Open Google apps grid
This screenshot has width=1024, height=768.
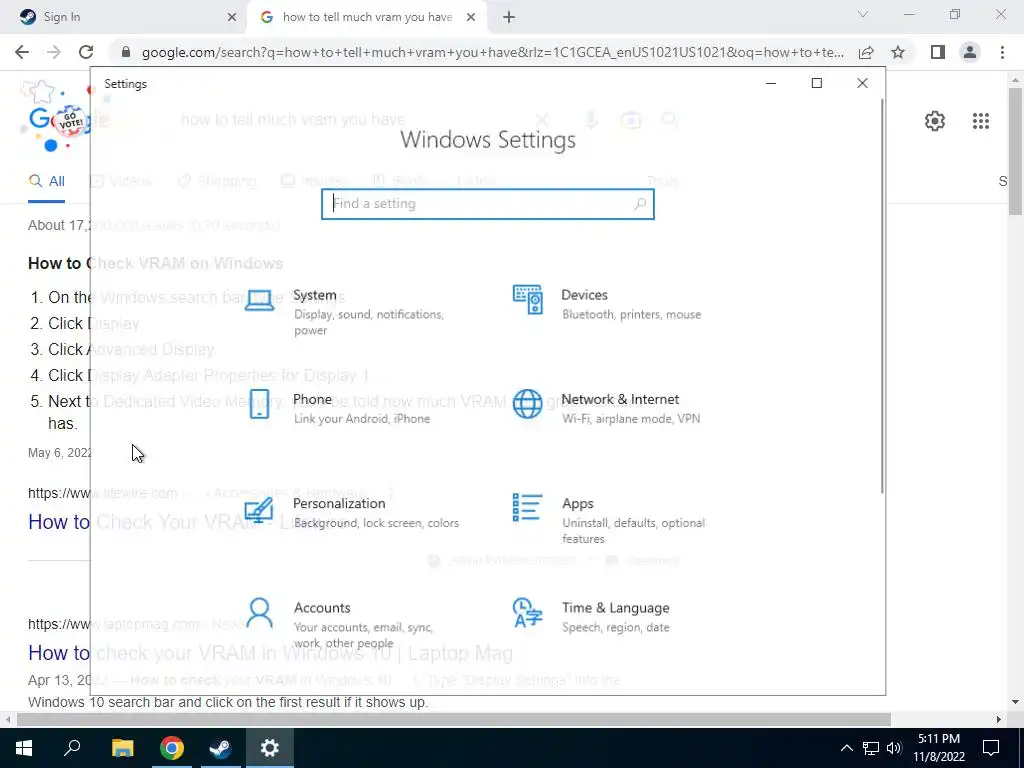981,121
